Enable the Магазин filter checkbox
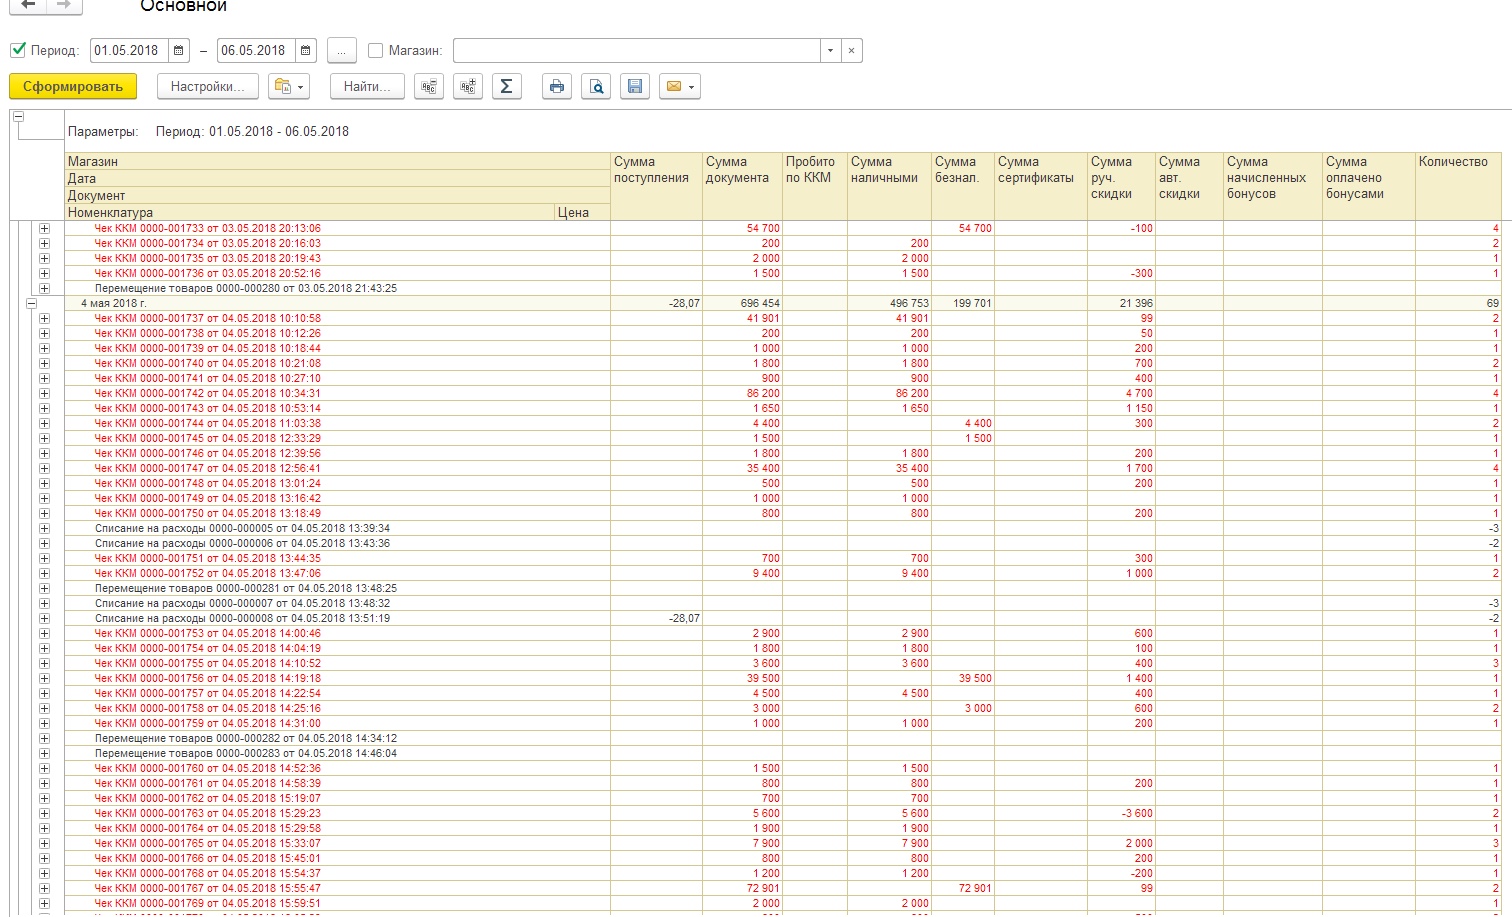Viewport: 1512px width, 917px height. (376, 51)
